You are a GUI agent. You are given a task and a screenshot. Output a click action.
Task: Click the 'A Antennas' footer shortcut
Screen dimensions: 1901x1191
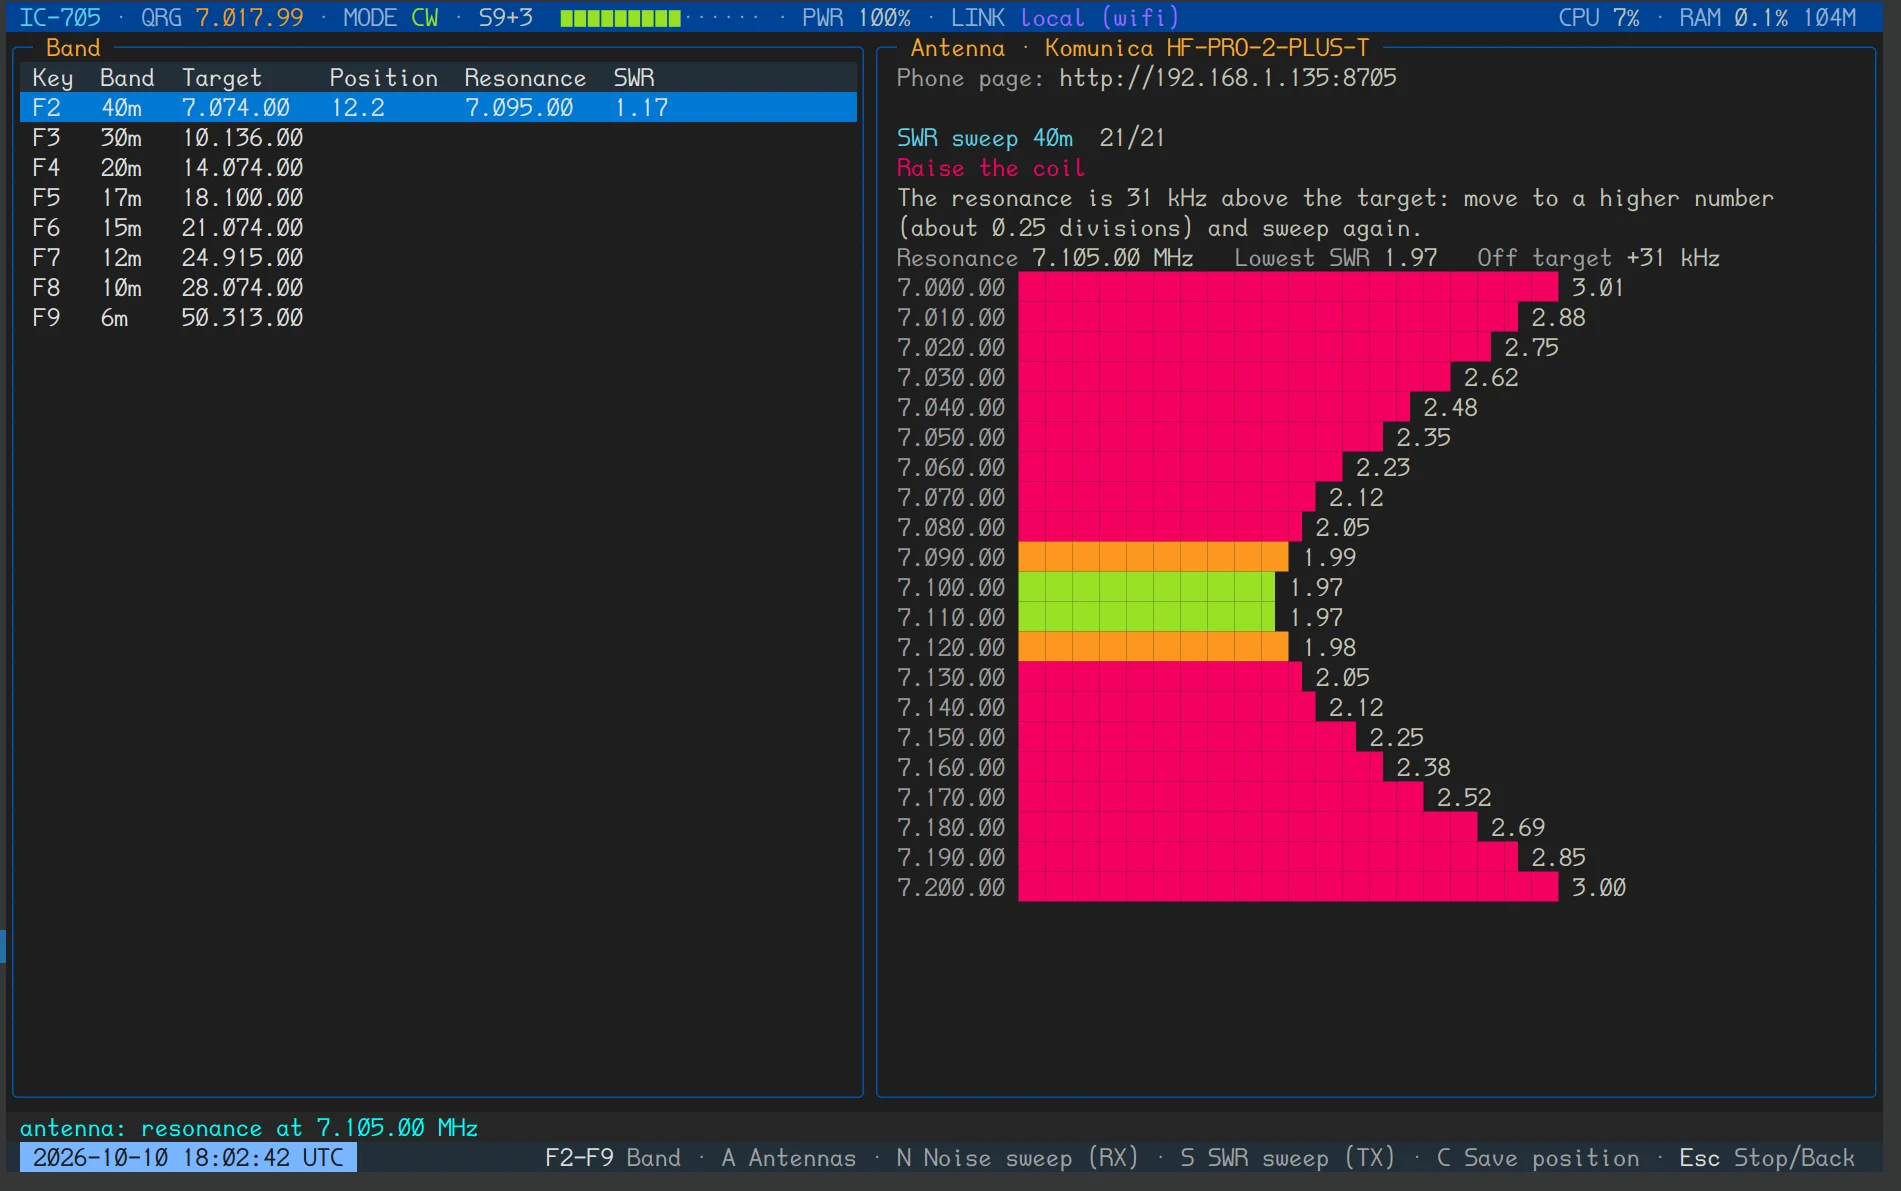click(x=789, y=1158)
